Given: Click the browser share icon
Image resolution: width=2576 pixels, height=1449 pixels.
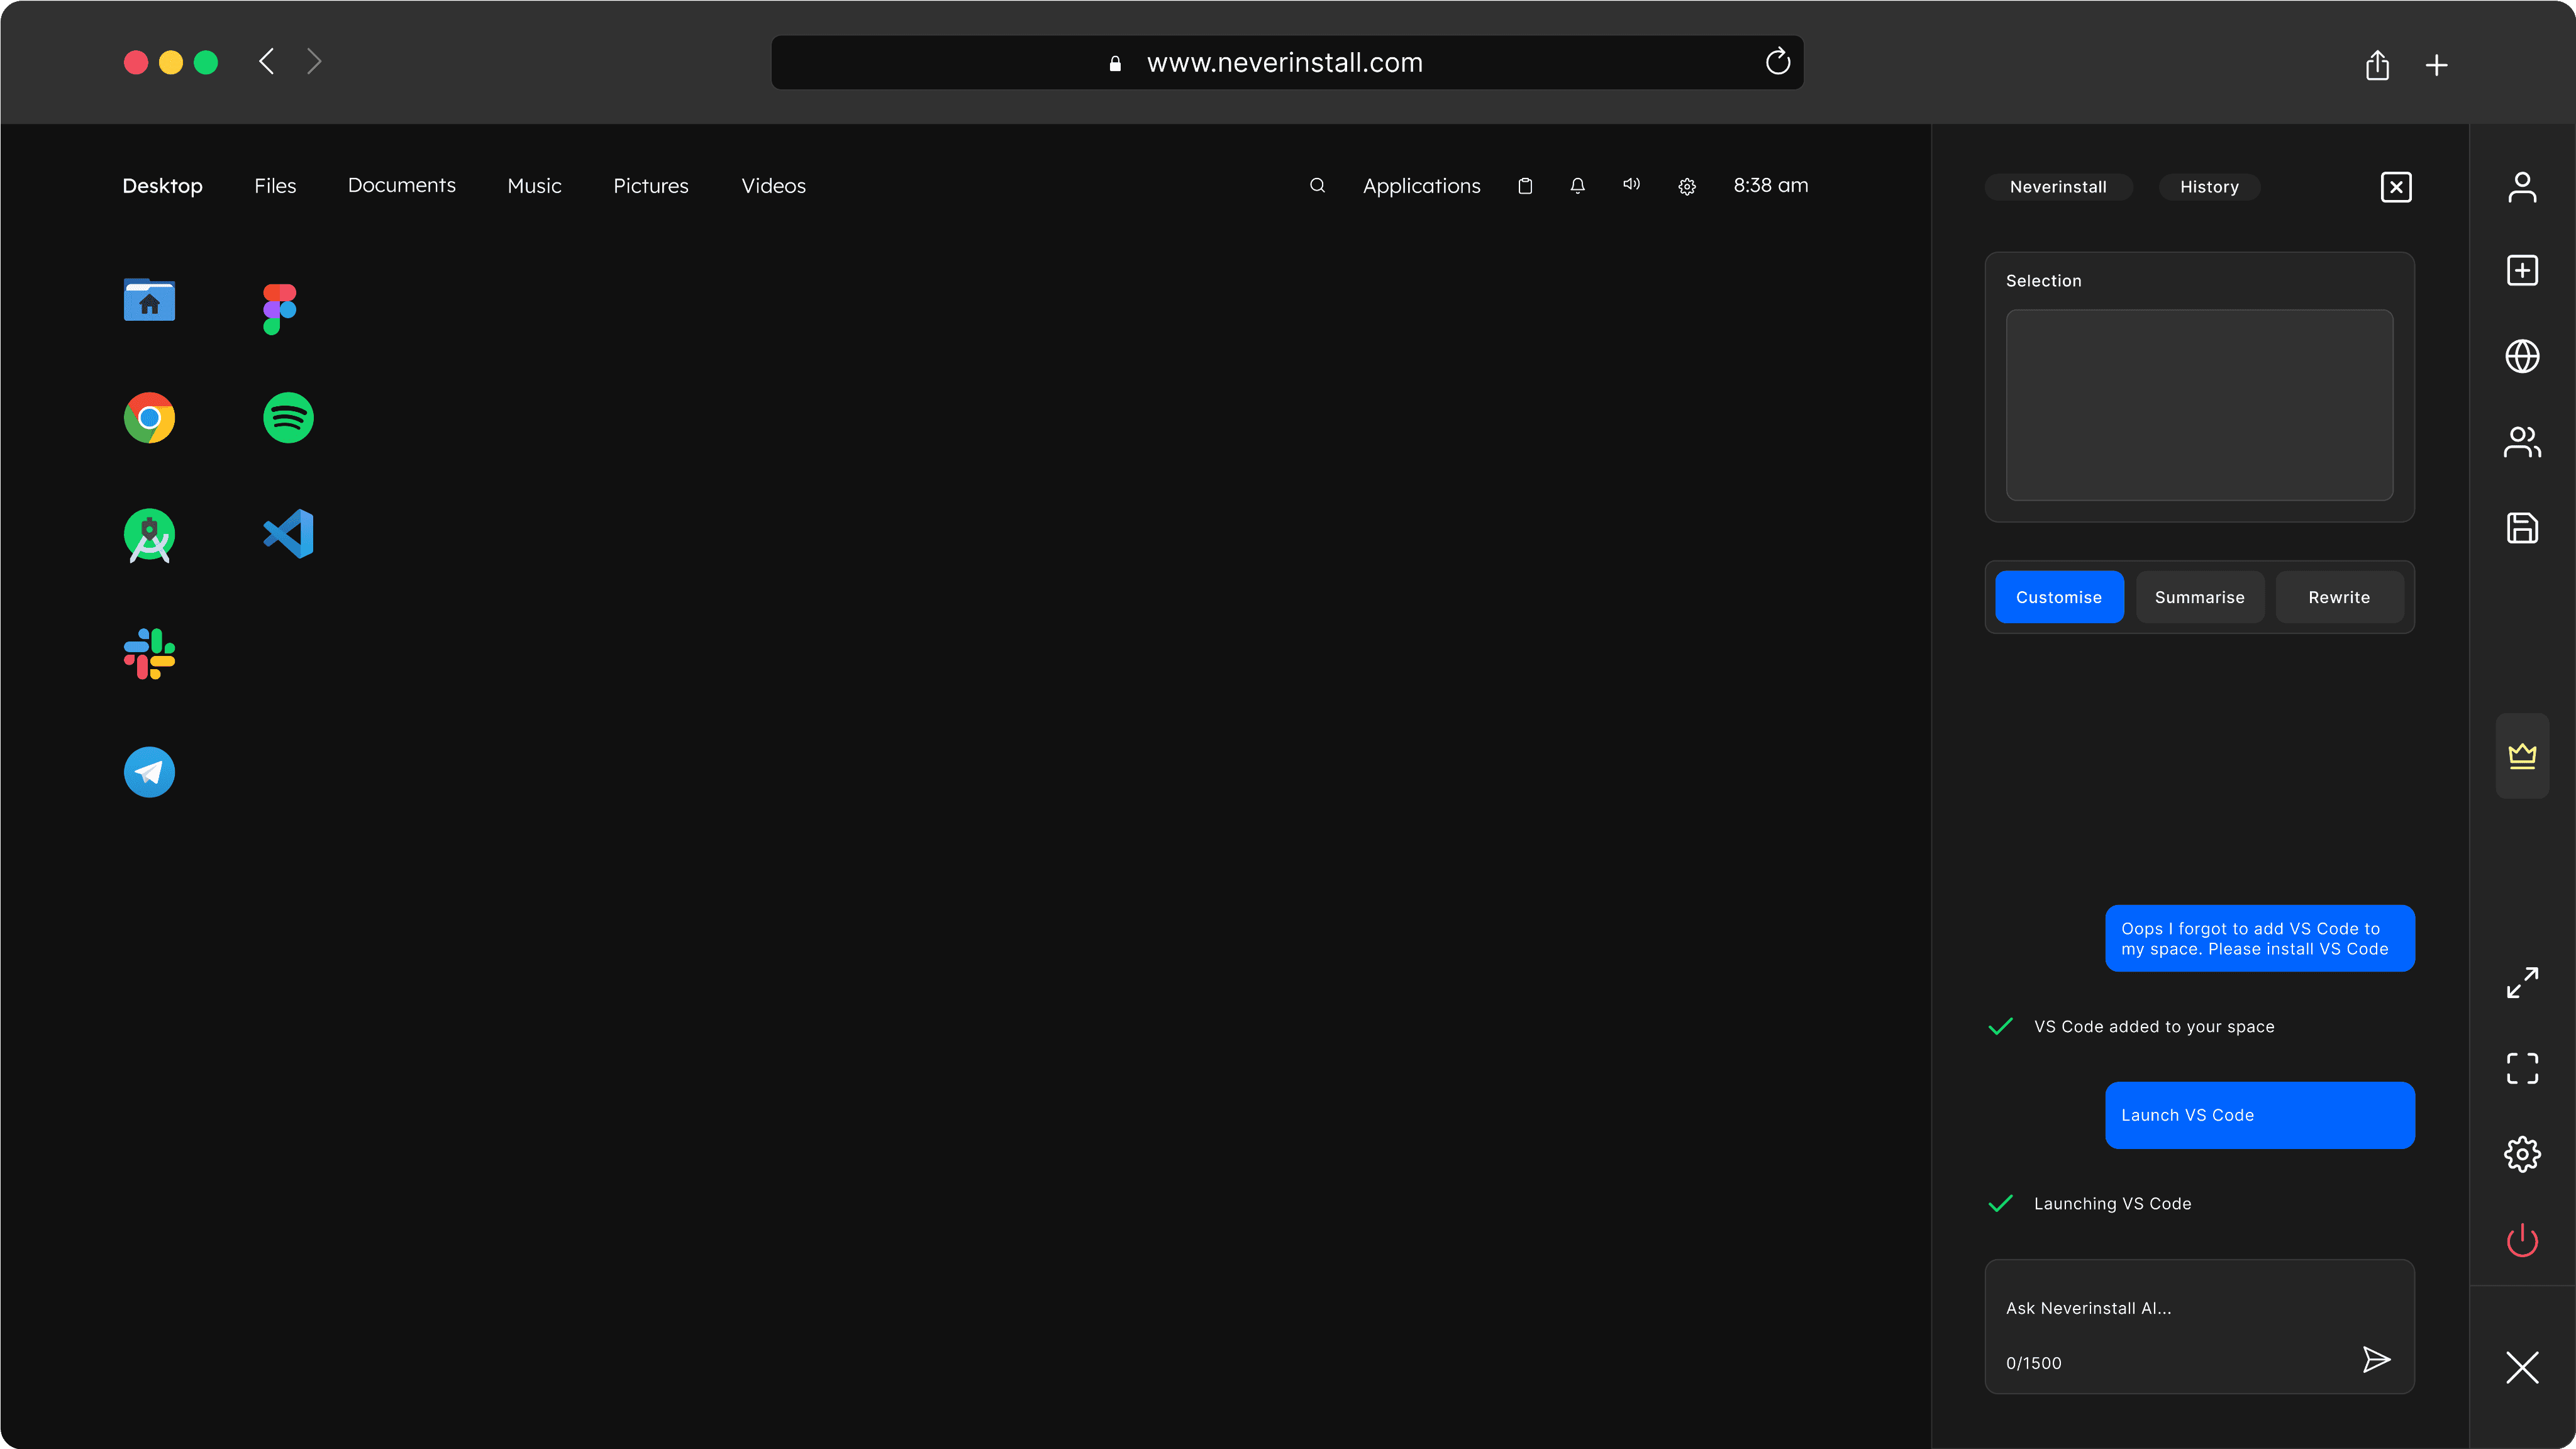Looking at the screenshot, I should [2377, 65].
